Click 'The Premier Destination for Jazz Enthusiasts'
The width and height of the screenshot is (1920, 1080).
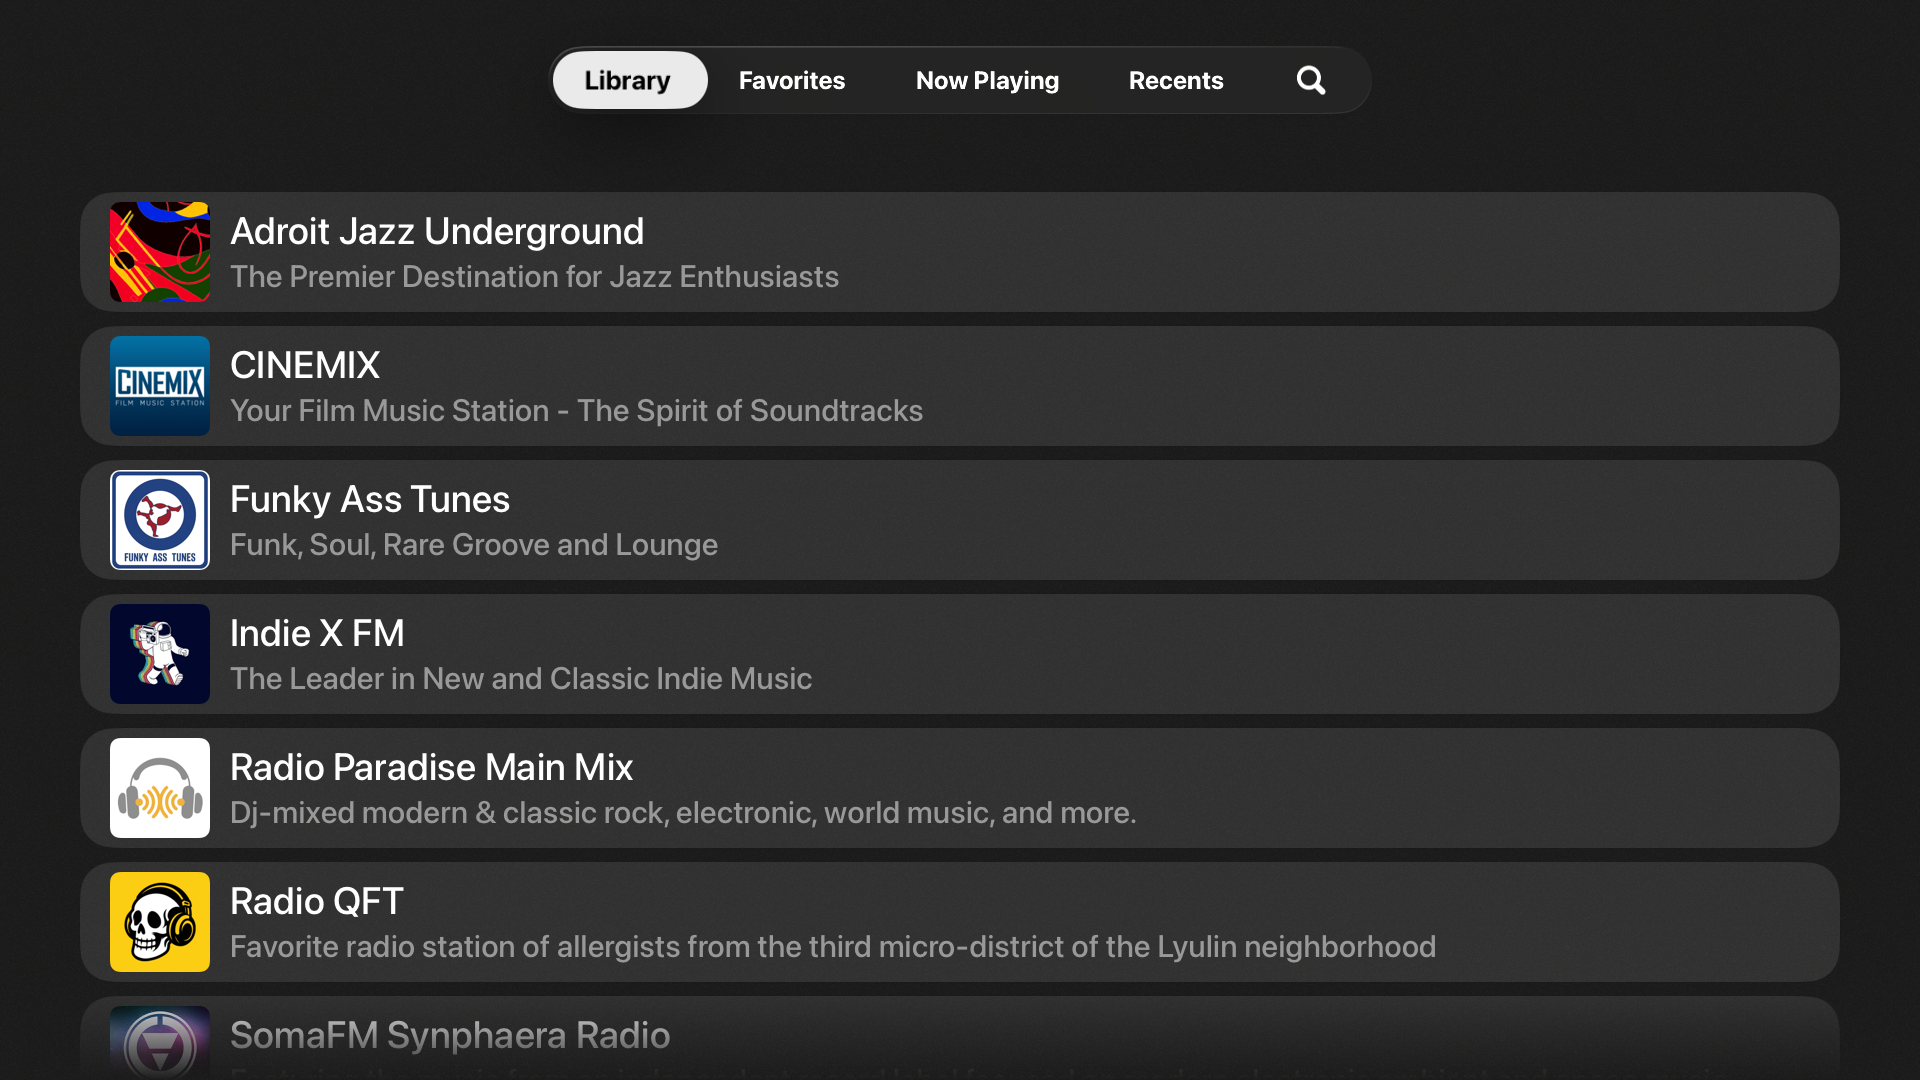pyautogui.click(x=534, y=277)
